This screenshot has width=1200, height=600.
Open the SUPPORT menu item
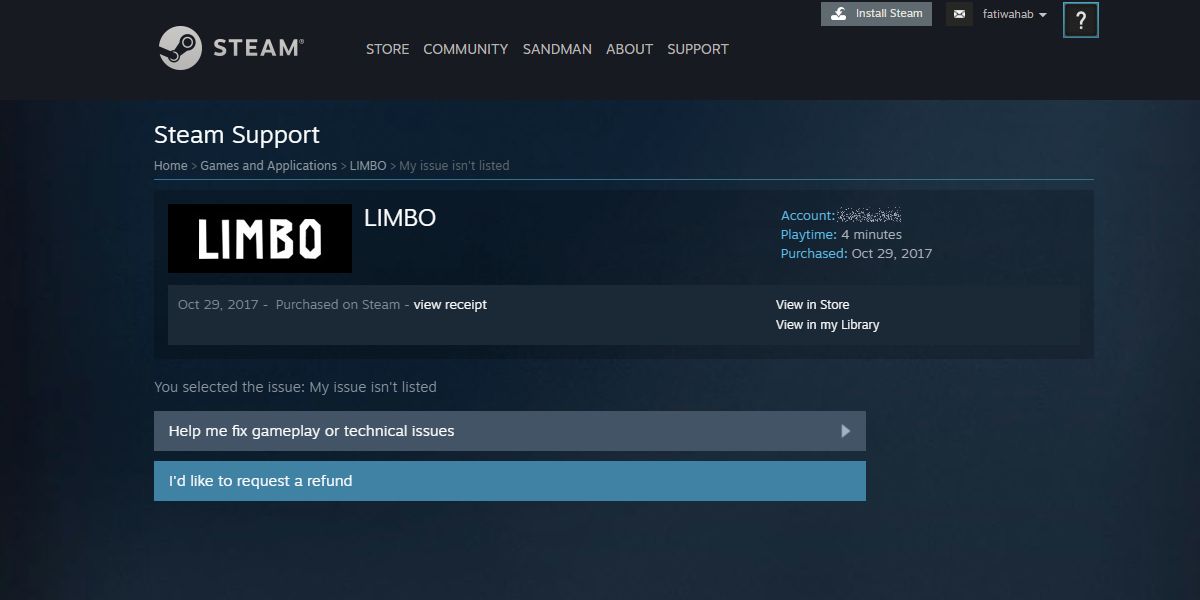(x=698, y=49)
